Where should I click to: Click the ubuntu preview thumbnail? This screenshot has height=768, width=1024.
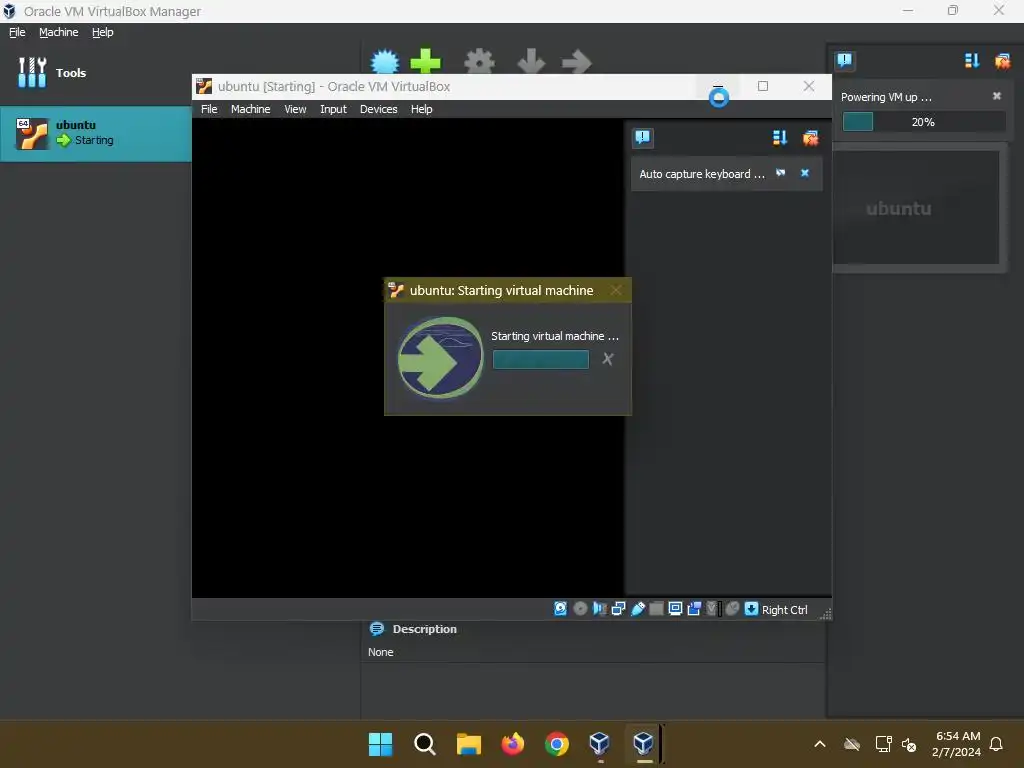(x=917, y=208)
